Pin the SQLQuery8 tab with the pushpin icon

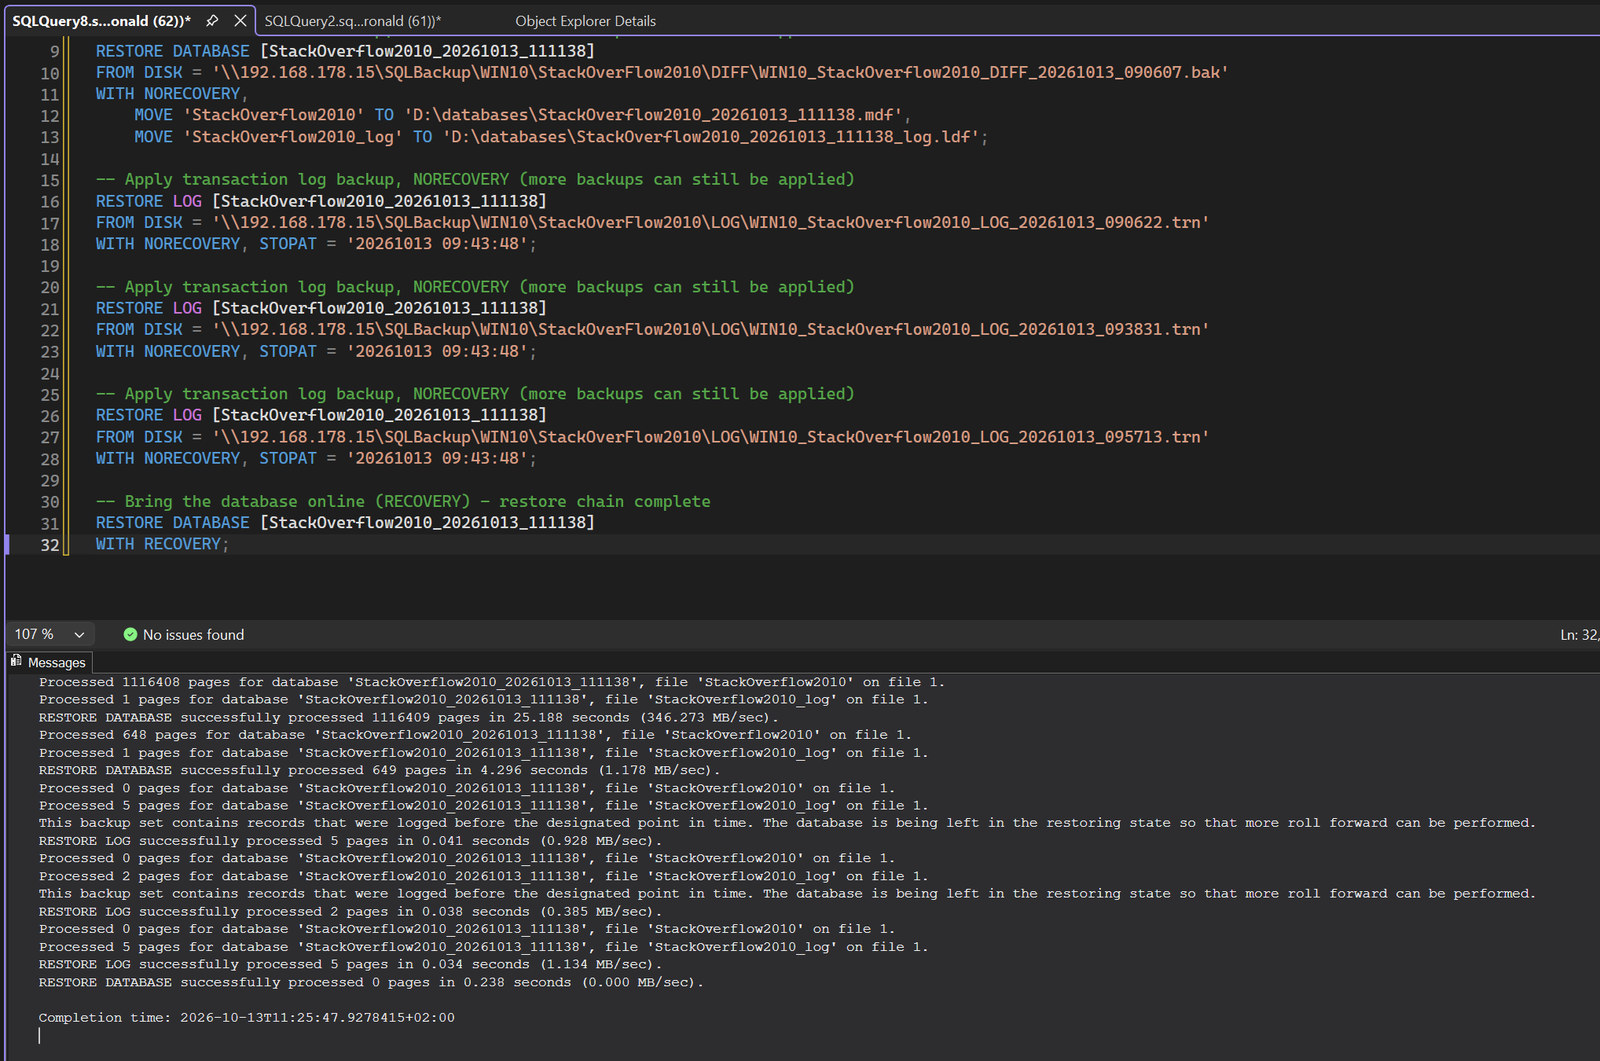point(212,20)
